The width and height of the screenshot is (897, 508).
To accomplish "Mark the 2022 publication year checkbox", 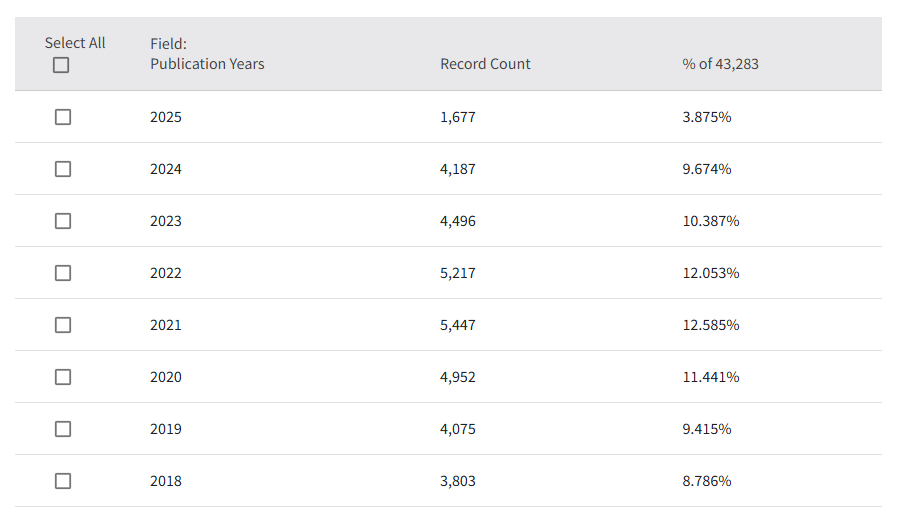I will pos(63,273).
